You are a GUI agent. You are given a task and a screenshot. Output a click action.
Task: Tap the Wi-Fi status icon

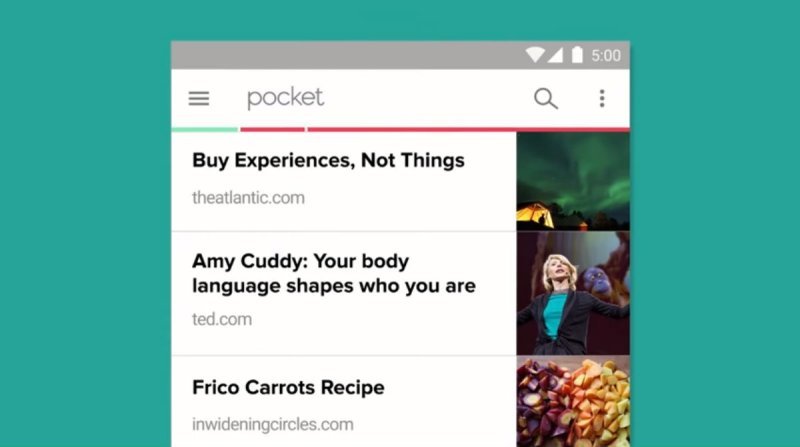(x=535, y=55)
